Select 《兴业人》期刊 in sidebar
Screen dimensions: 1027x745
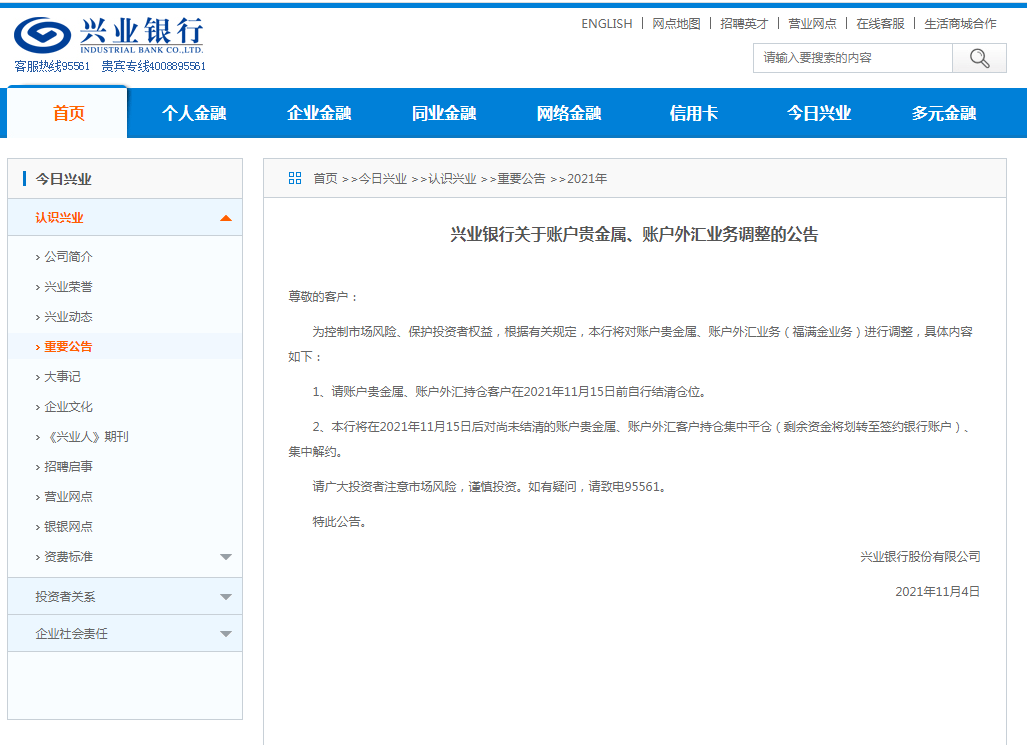(x=86, y=437)
